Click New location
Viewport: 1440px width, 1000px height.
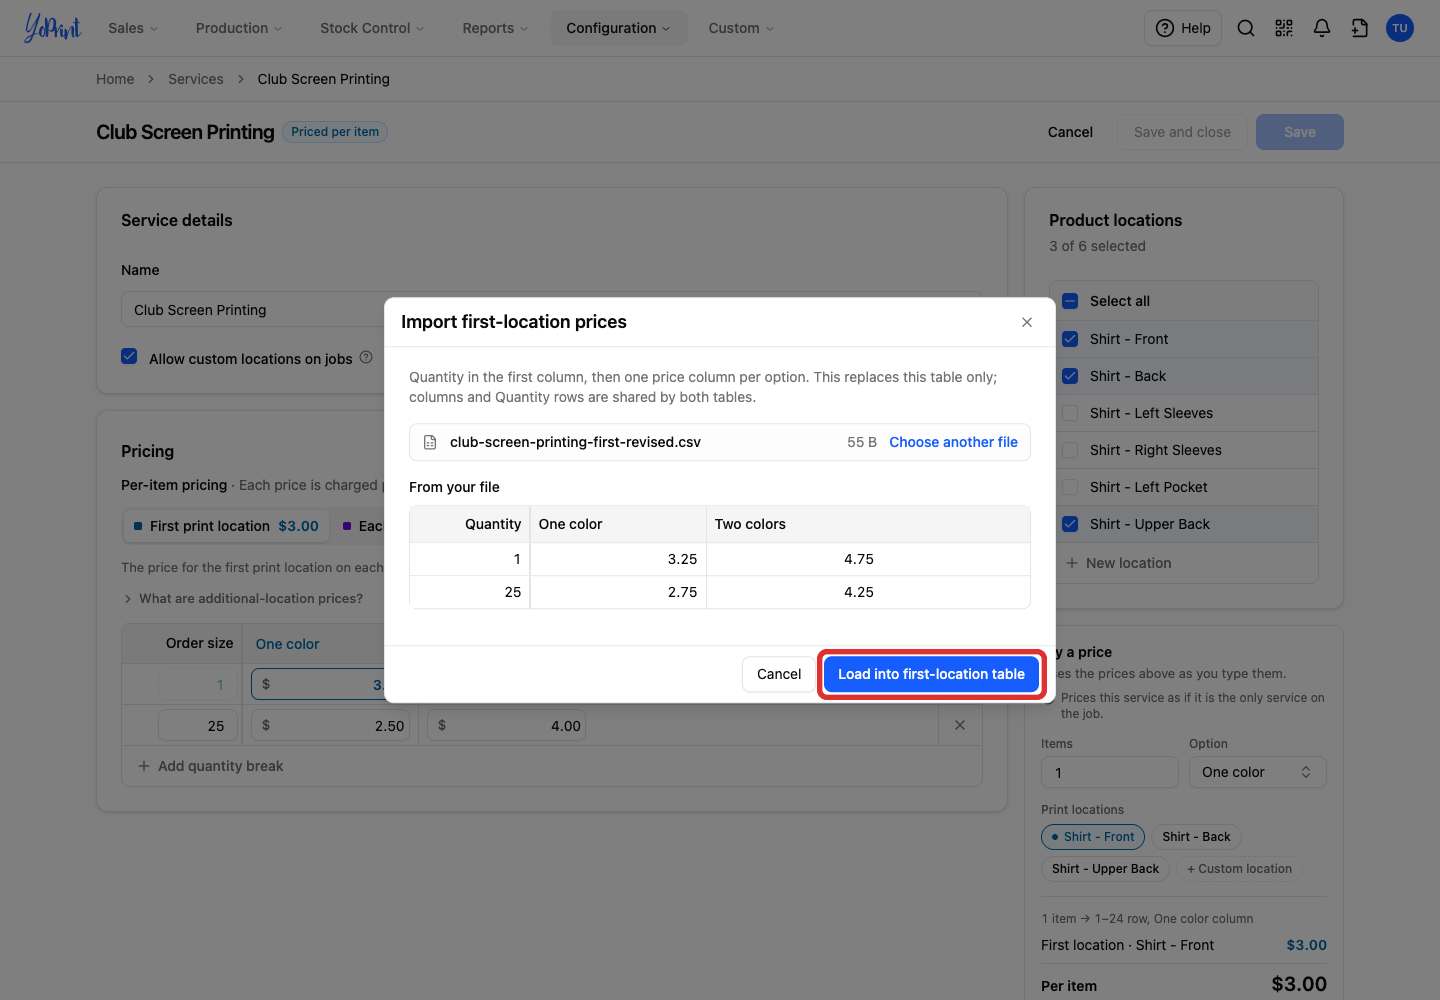tap(1118, 563)
